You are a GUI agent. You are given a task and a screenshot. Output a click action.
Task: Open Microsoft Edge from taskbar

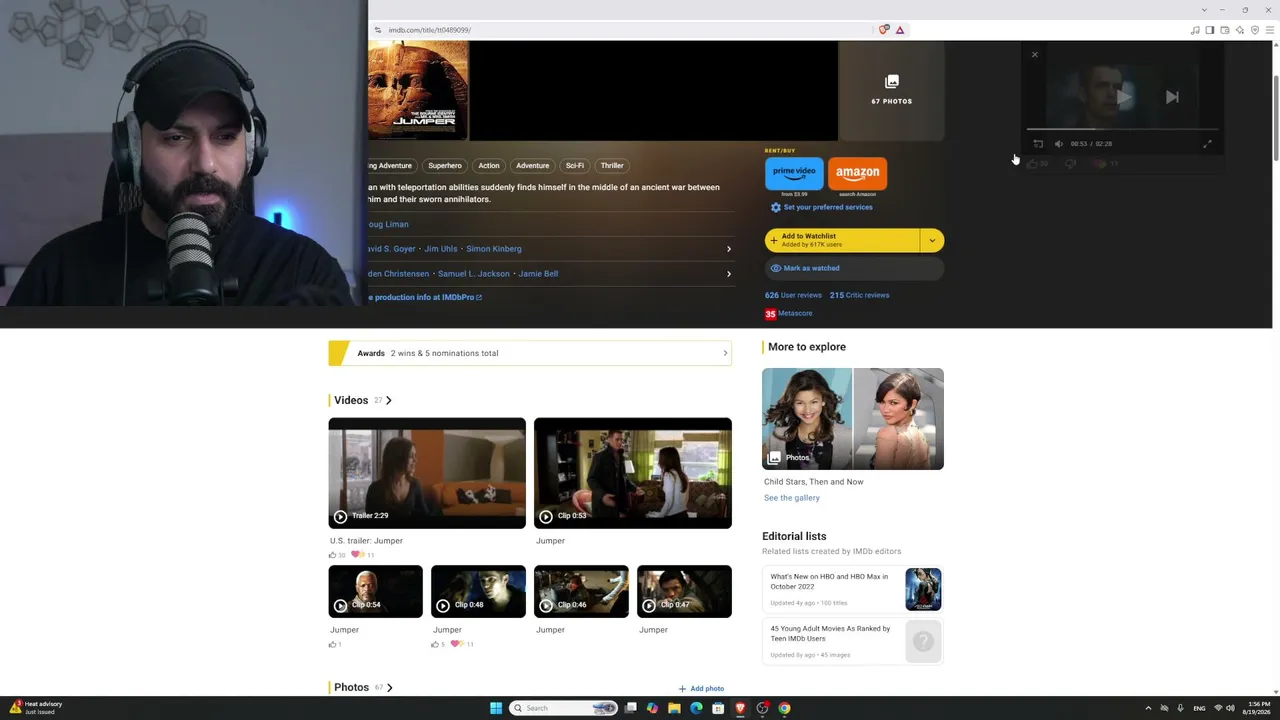coord(696,708)
